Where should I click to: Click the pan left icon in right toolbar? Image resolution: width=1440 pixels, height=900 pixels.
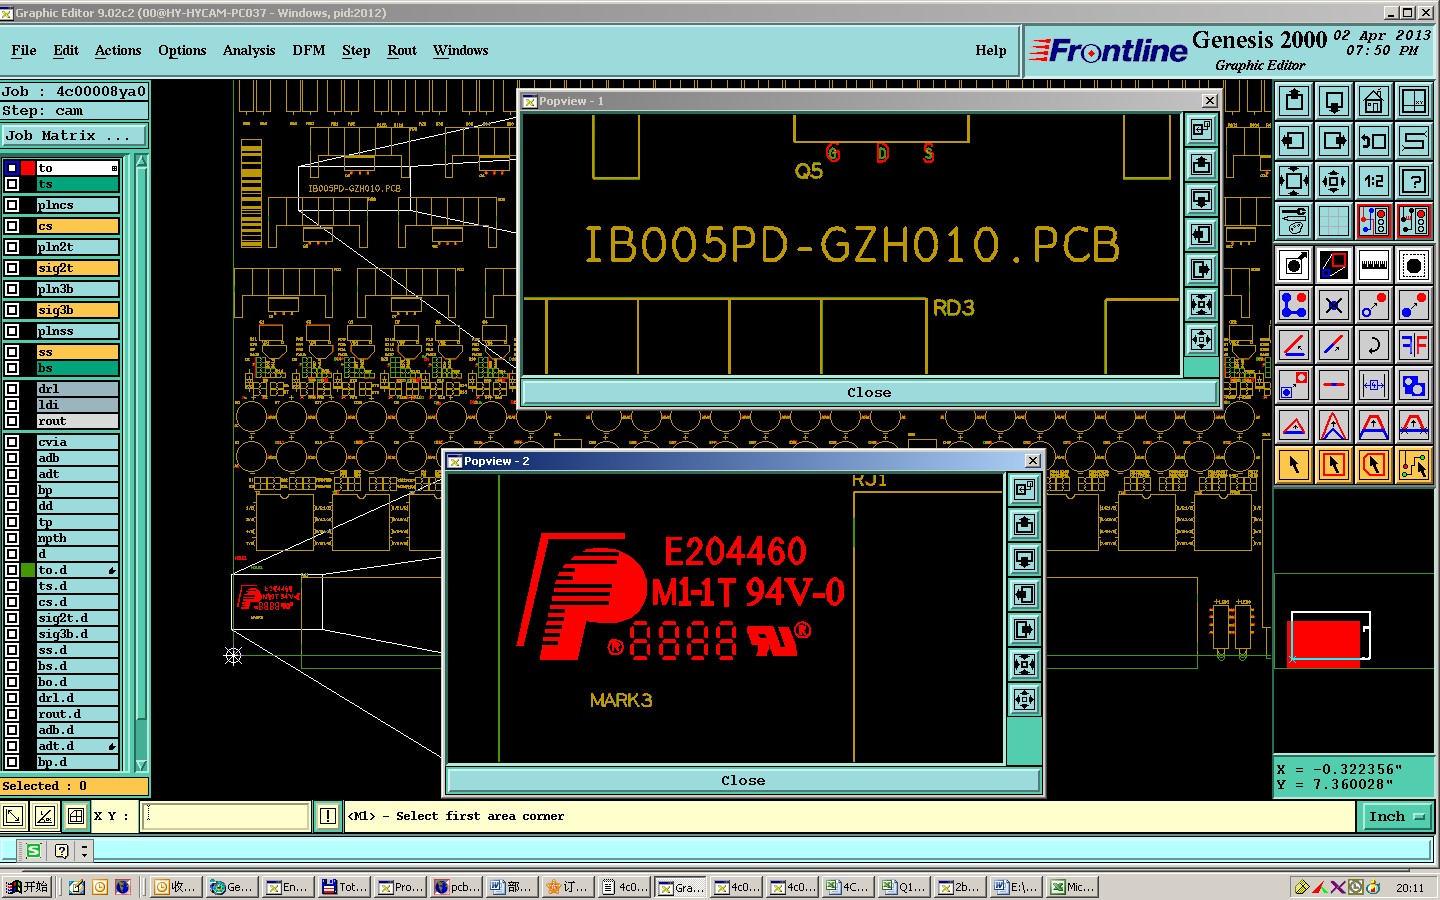[1294, 141]
